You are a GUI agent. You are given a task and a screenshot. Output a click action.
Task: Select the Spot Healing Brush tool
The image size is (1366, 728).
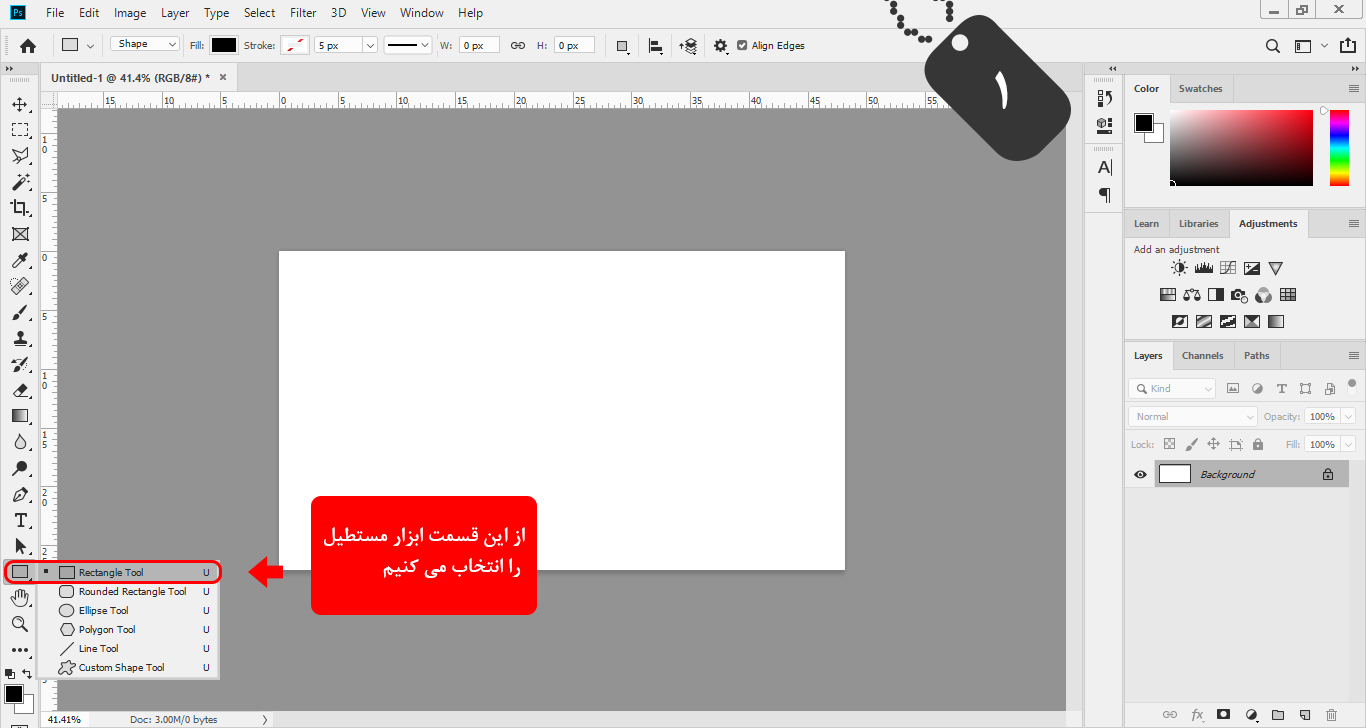(20, 286)
